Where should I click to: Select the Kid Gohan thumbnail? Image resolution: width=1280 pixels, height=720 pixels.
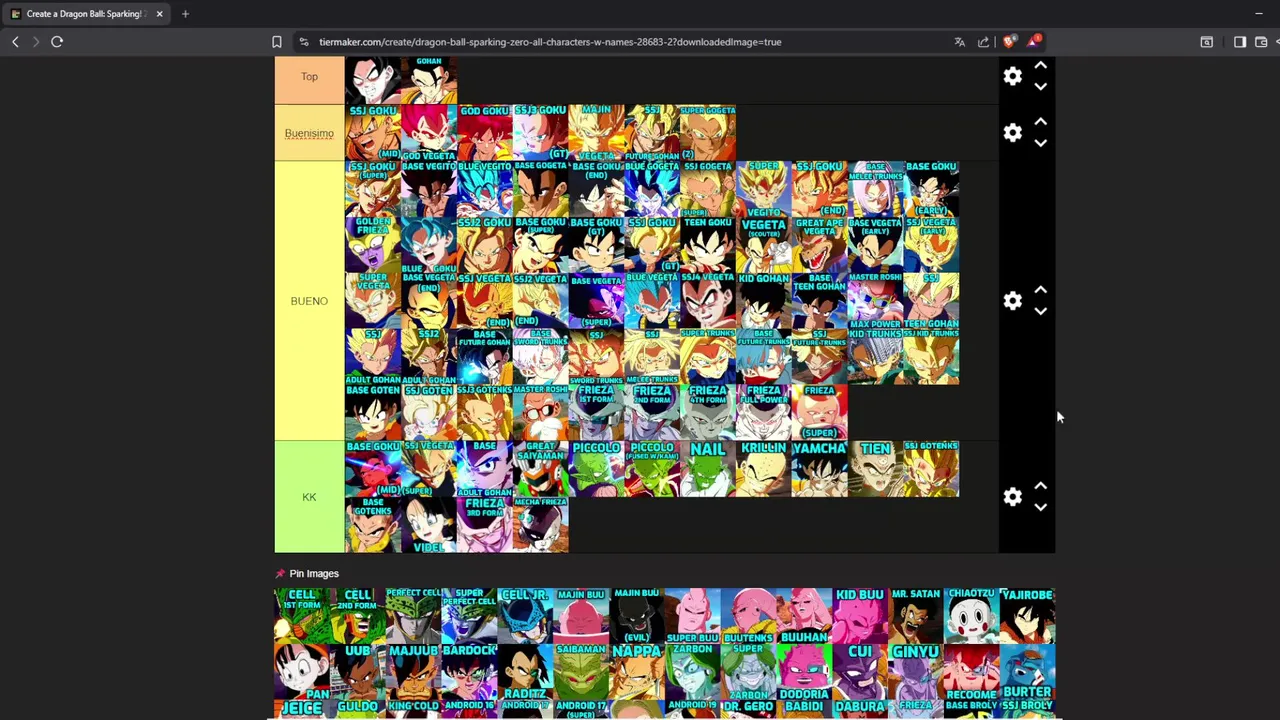click(x=764, y=301)
